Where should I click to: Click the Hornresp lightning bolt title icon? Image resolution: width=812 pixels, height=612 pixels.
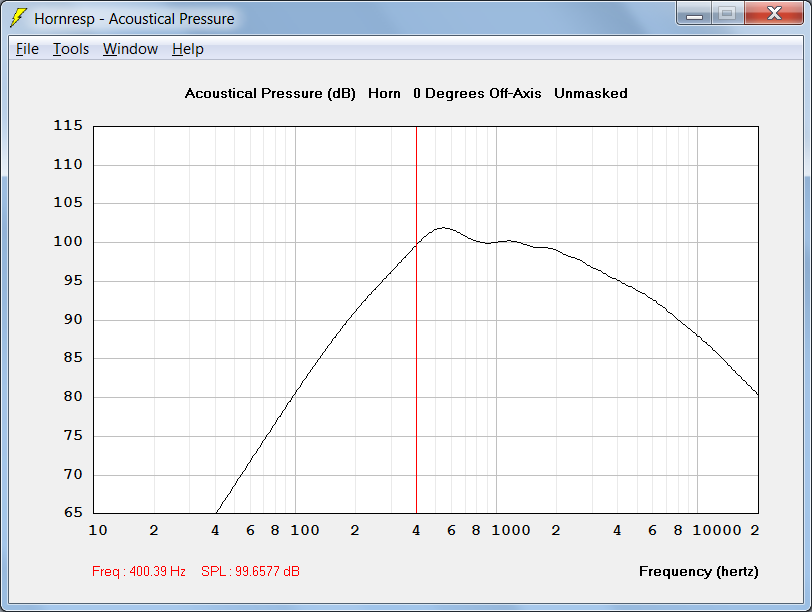coord(18,18)
